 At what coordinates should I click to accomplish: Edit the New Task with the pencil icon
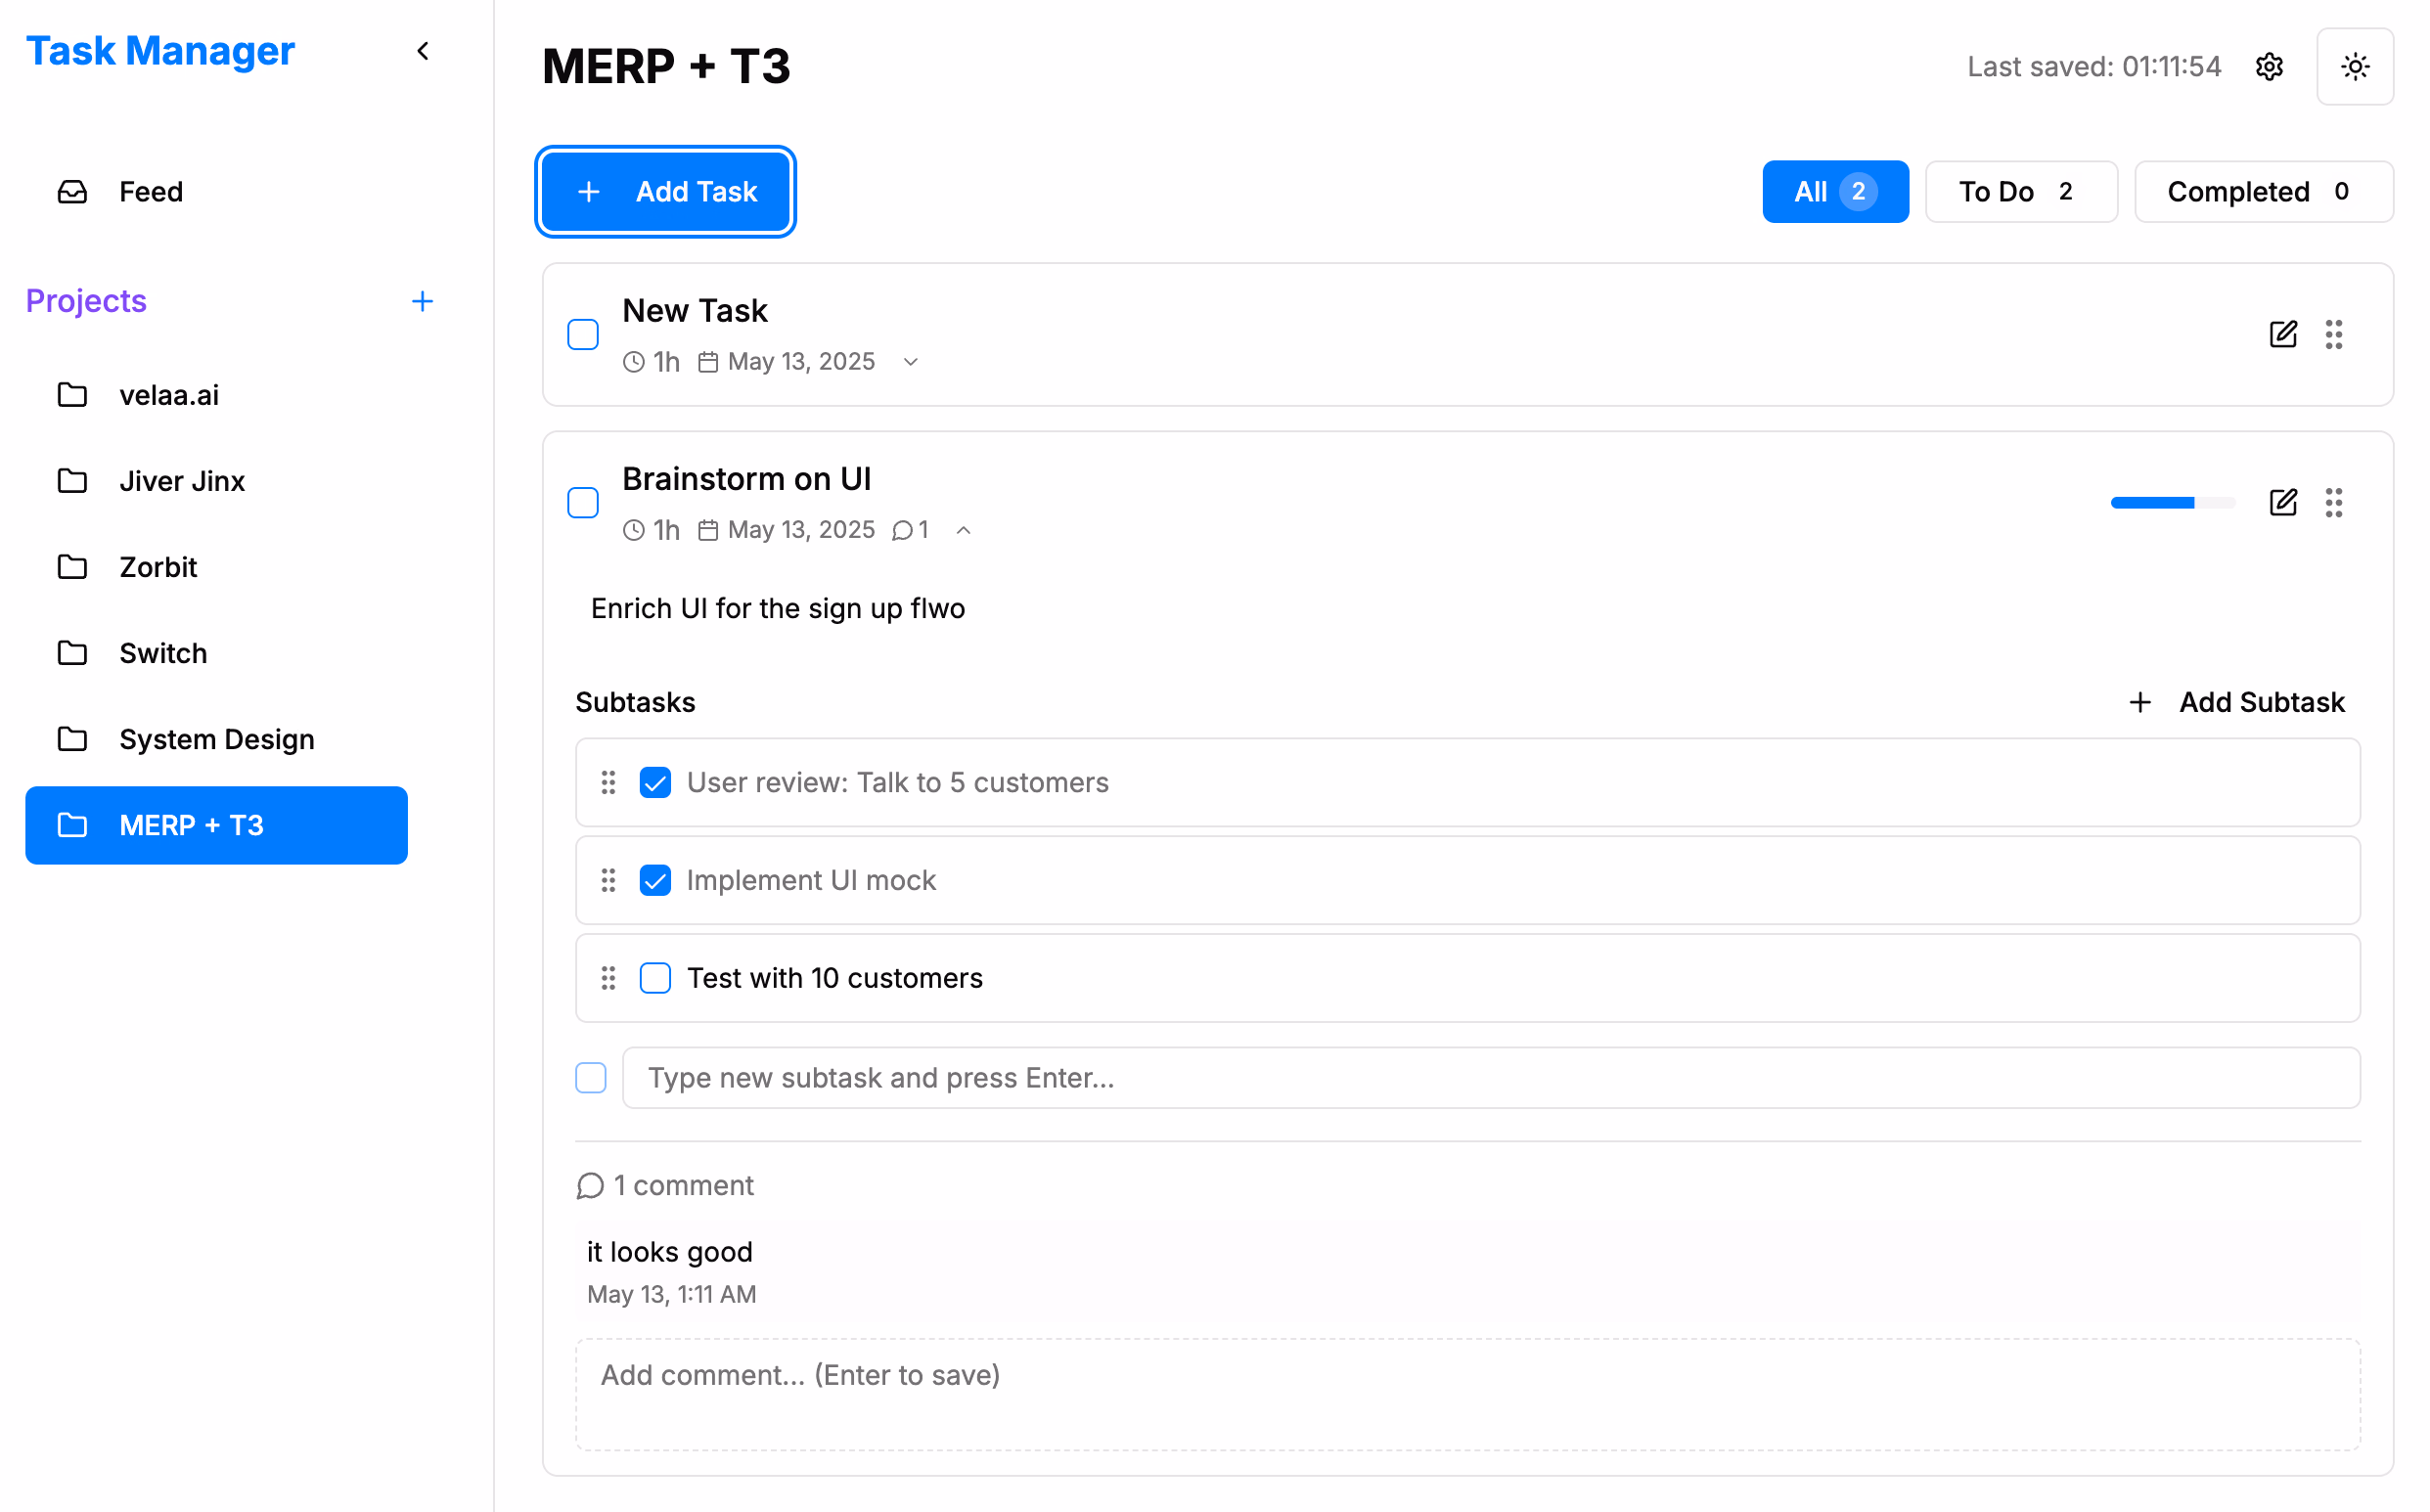coord(2283,334)
